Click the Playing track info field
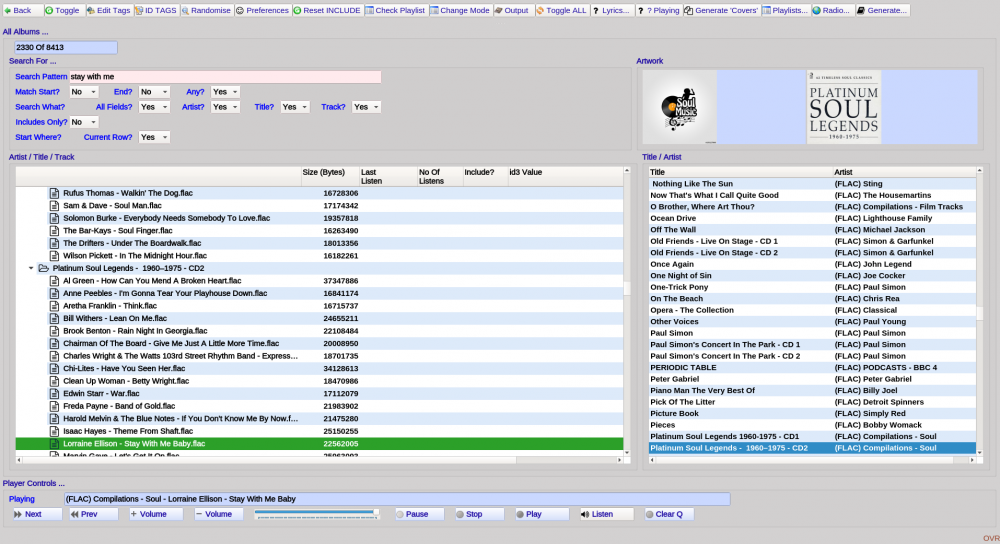1000x544 pixels. click(x=397, y=499)
